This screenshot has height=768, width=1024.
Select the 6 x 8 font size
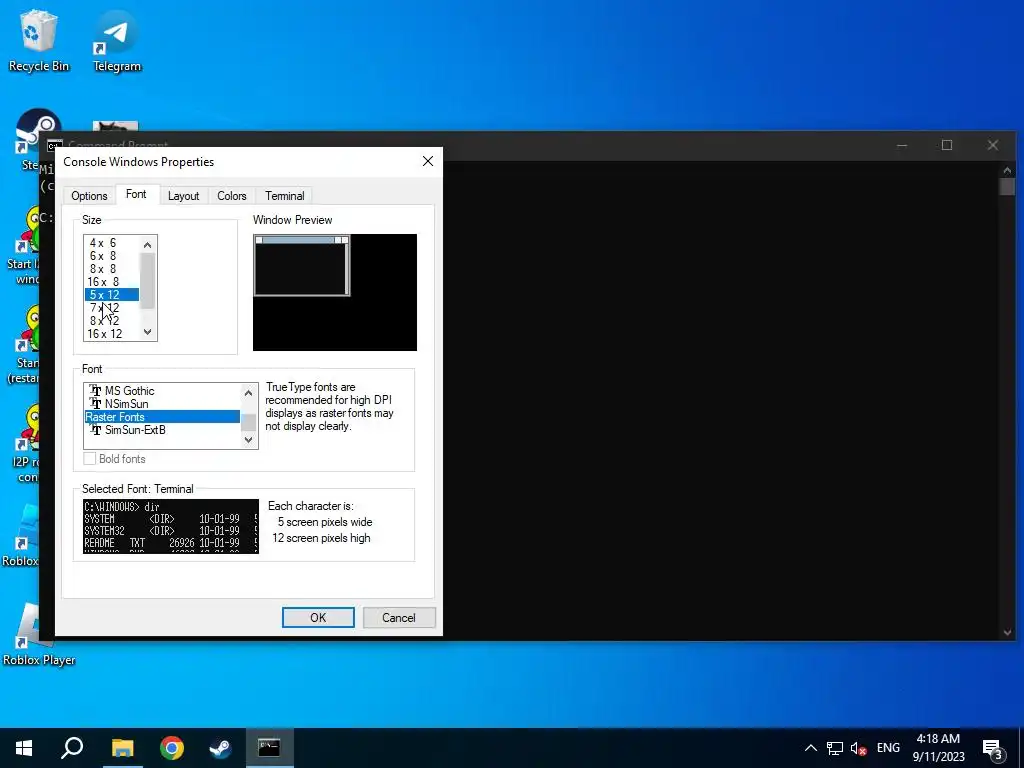coord(111,256)
